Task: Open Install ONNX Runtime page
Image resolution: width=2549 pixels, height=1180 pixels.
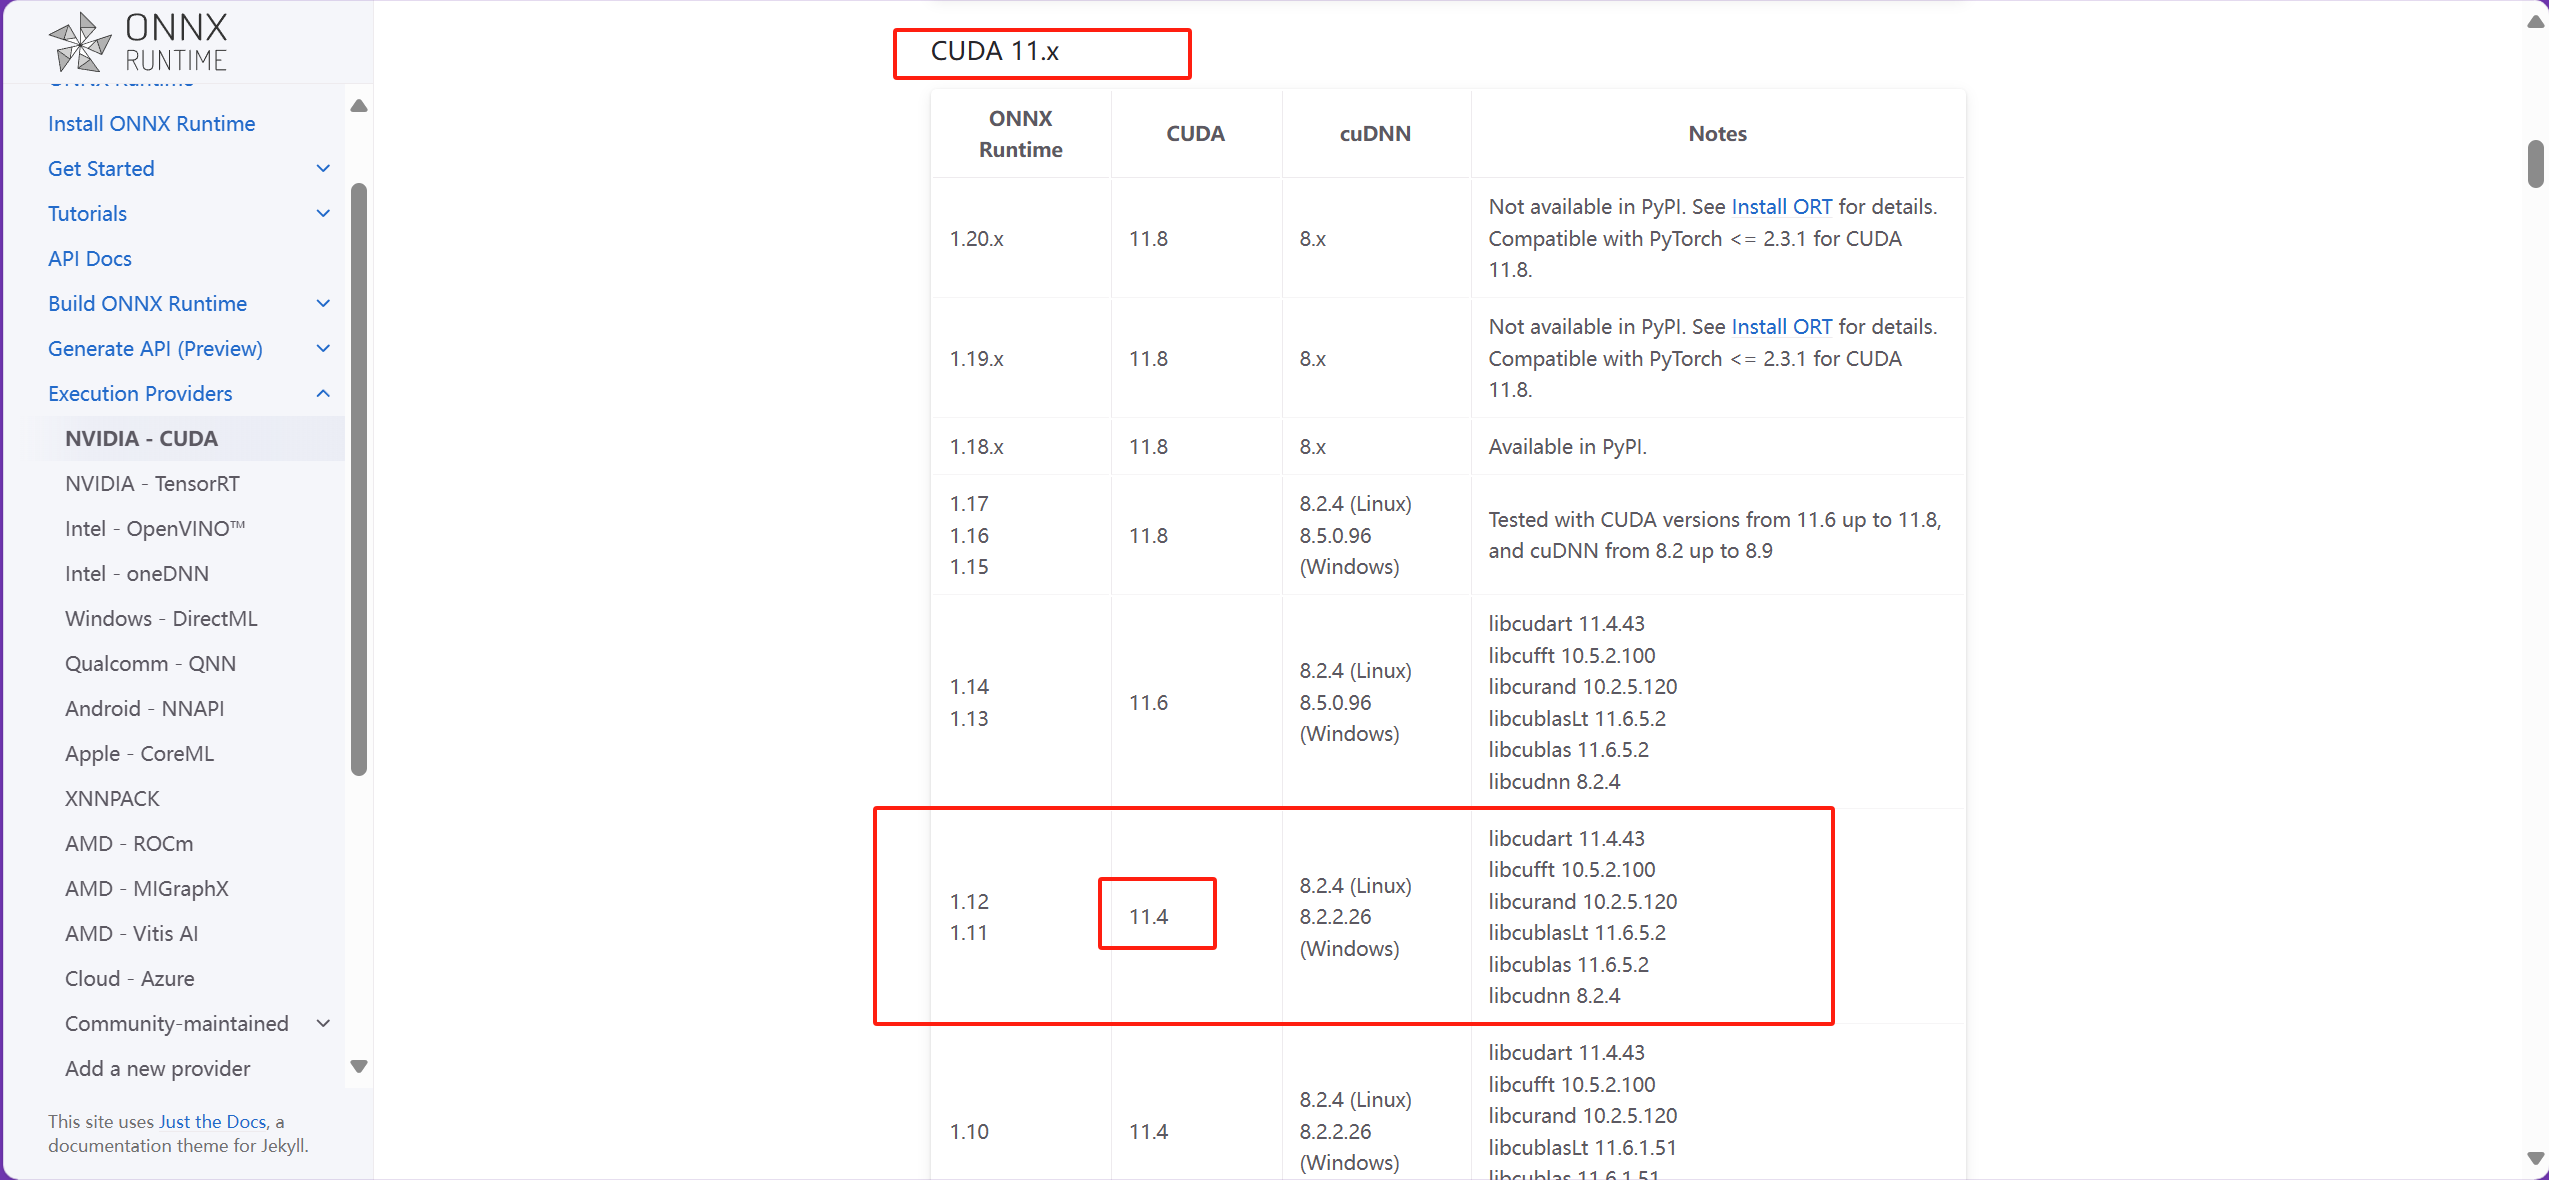Action: (151, 123)
